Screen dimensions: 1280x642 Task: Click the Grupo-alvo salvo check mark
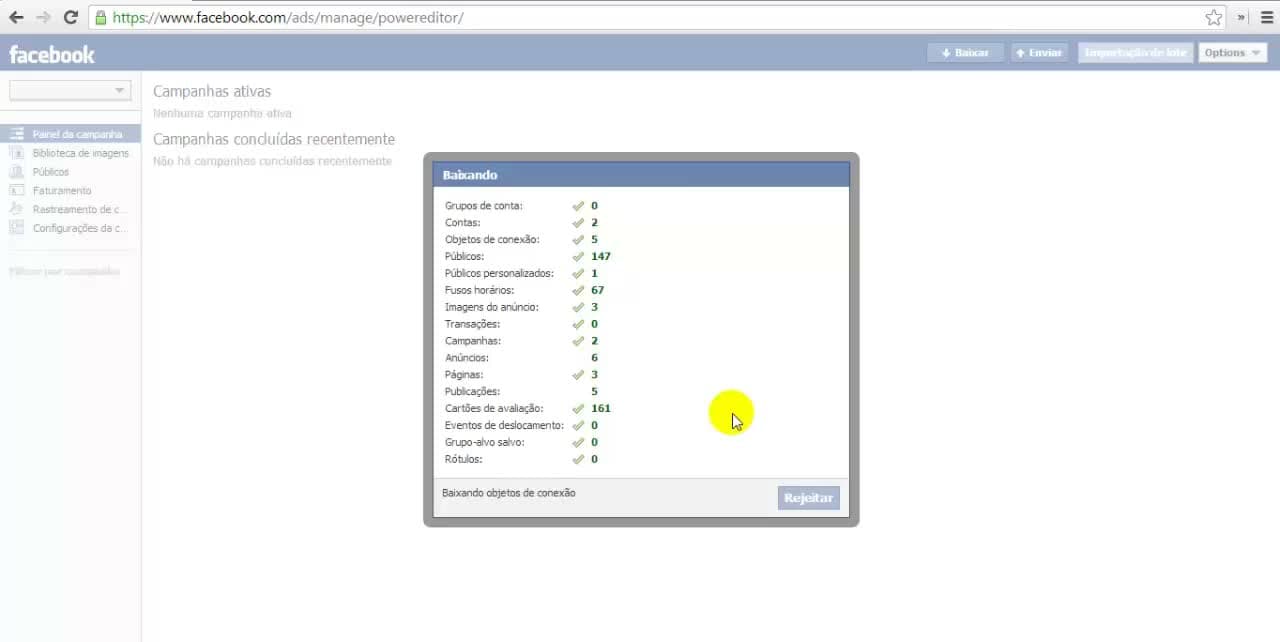point(578,443)
